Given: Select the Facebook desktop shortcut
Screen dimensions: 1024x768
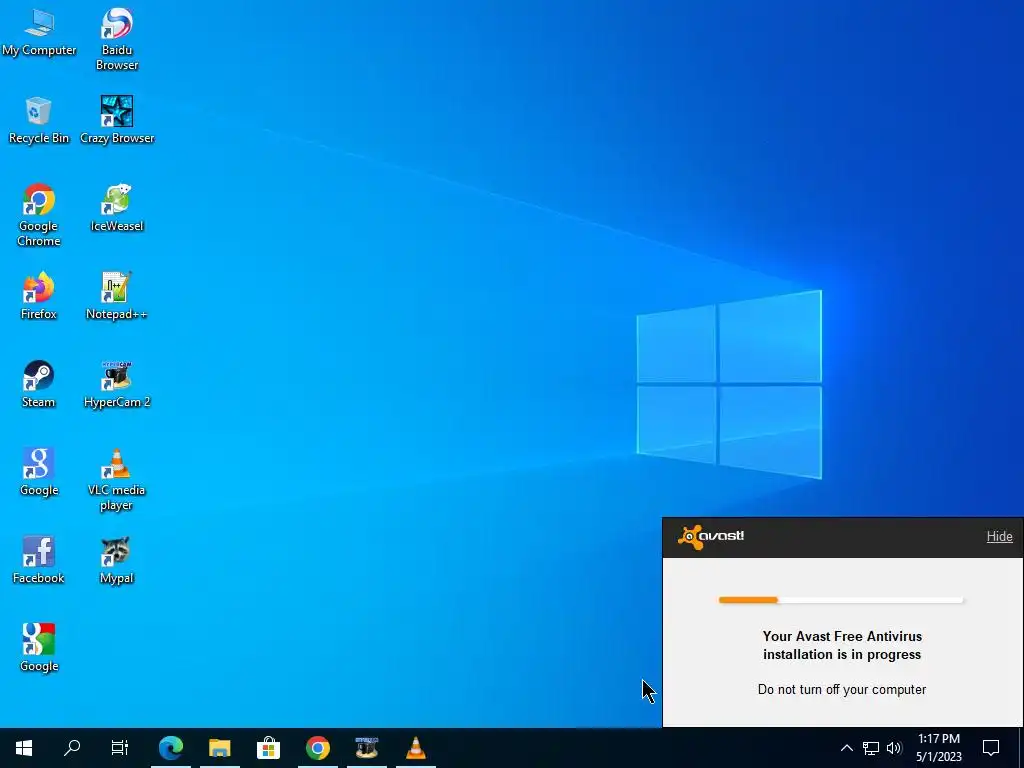Looking at the screenshot, I should pyautogui.click(x=39, y=560).
